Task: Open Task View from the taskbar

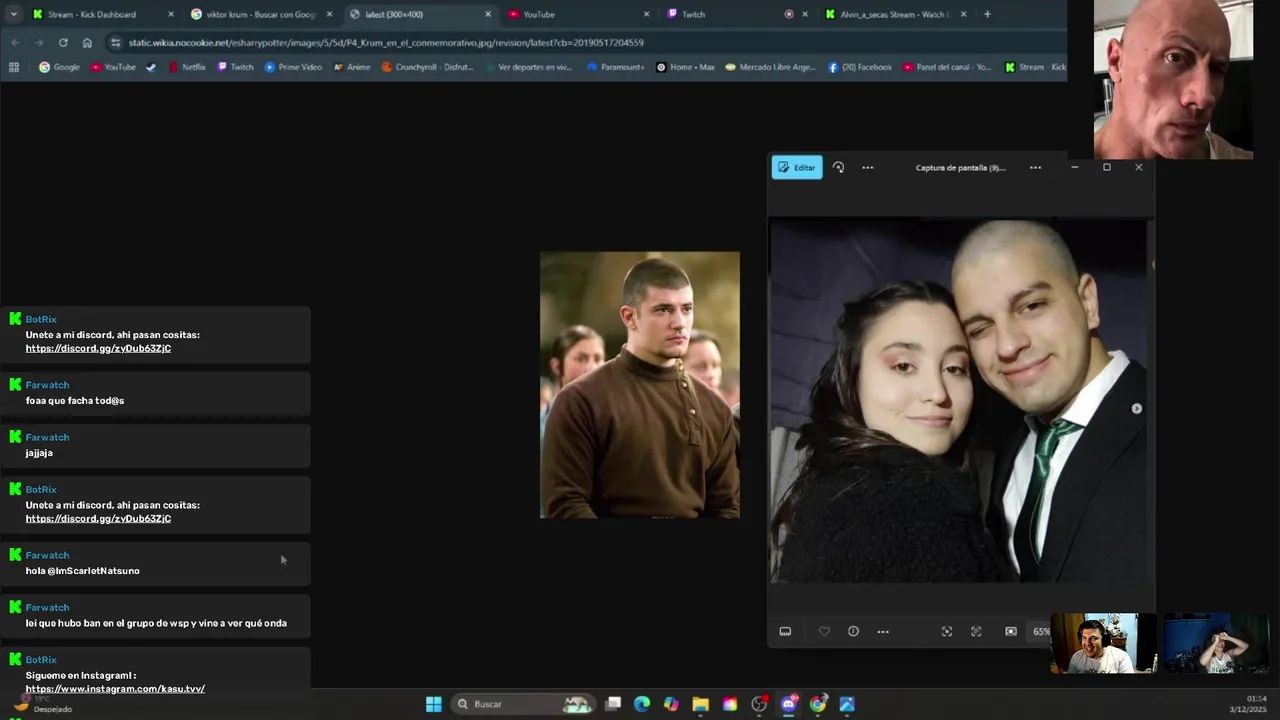Action: 613,704
